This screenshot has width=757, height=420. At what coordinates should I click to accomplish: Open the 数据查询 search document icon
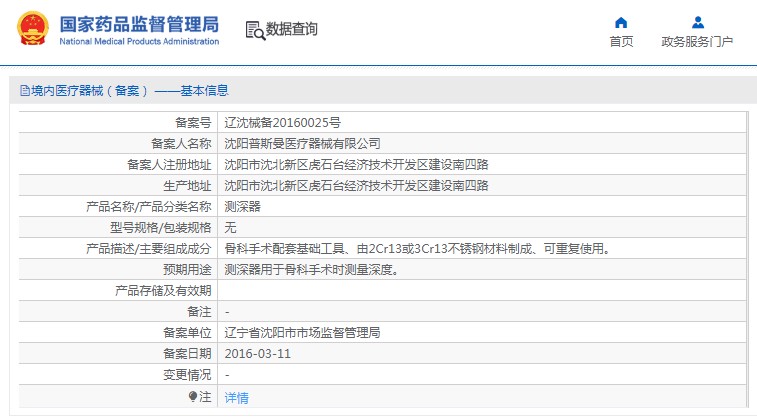[x=255, y=30]
